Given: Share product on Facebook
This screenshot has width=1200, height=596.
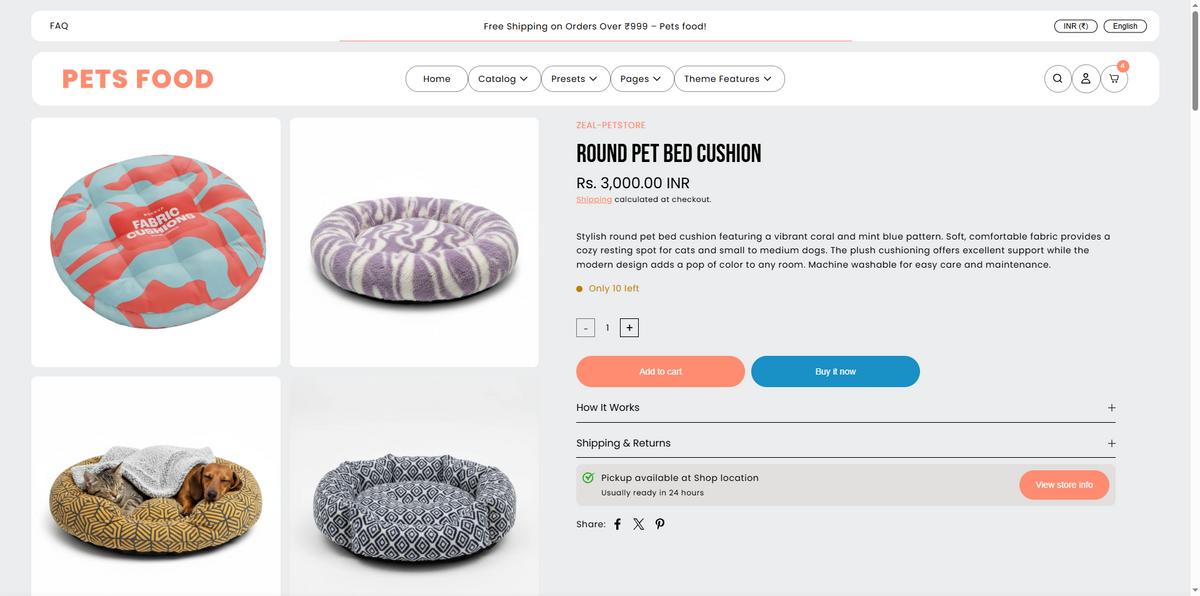Looking at the screenshot, I should pos(617,524).
